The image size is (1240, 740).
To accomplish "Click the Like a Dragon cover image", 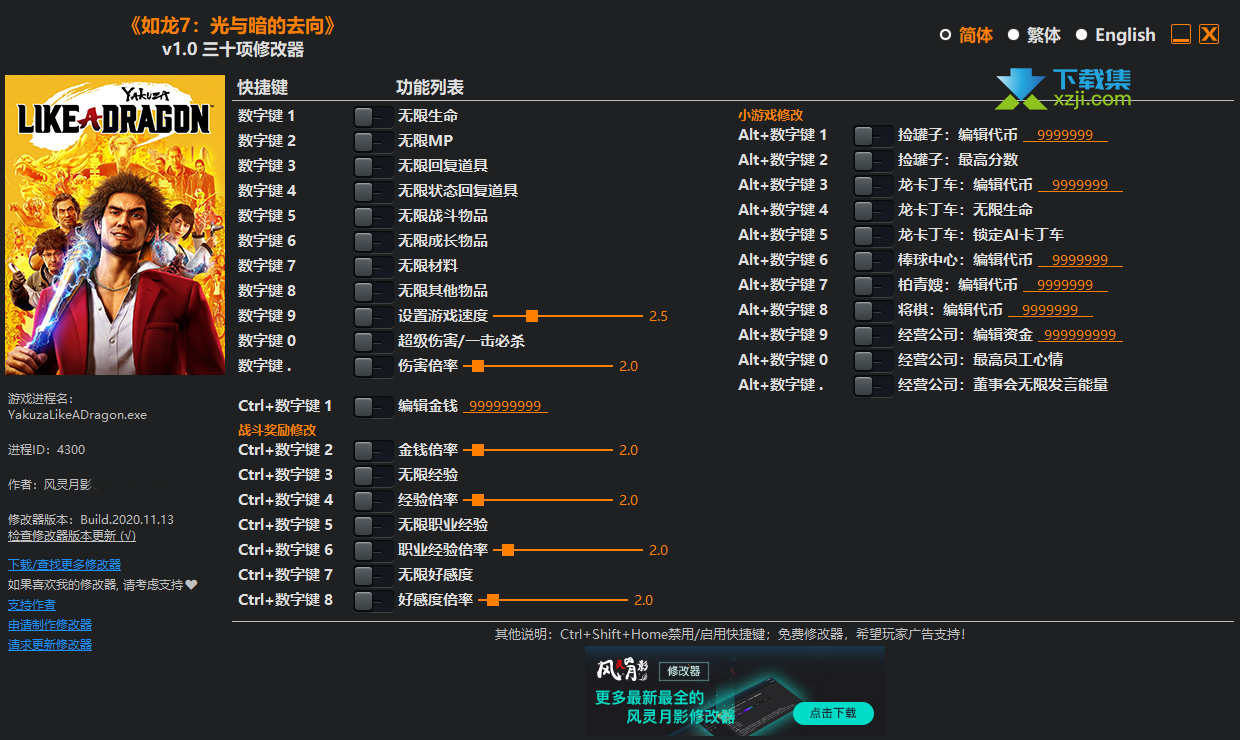I will pyautogui.click(x=115, y=225).
